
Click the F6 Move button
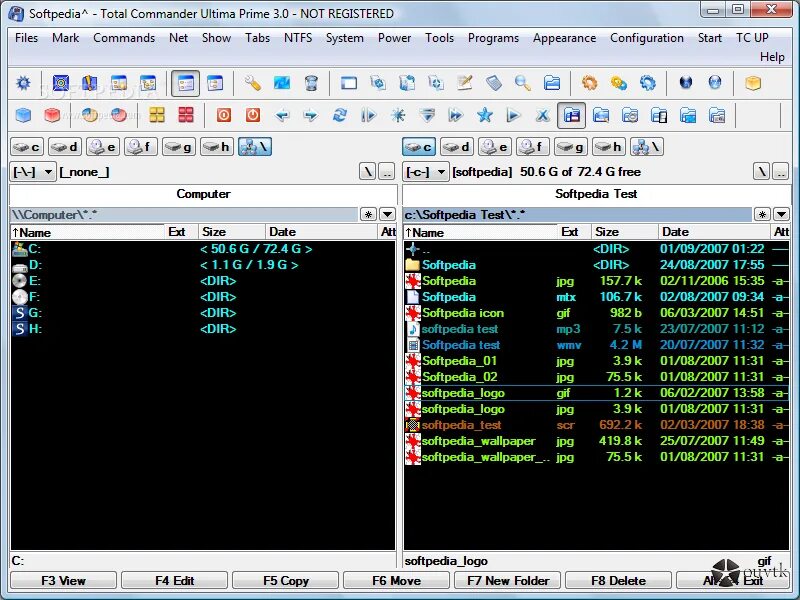pos(396,581)
